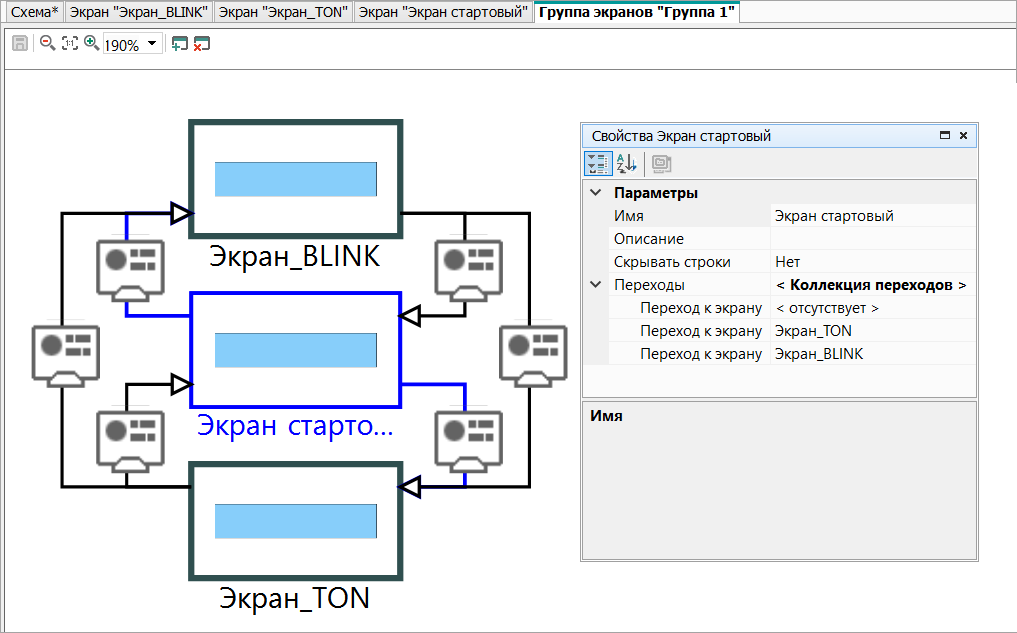Open the Экран "Экран_BLINK" tab
Image resolution: width=1017 pixels, height=633 pixels.
click(x=140, y=12)
